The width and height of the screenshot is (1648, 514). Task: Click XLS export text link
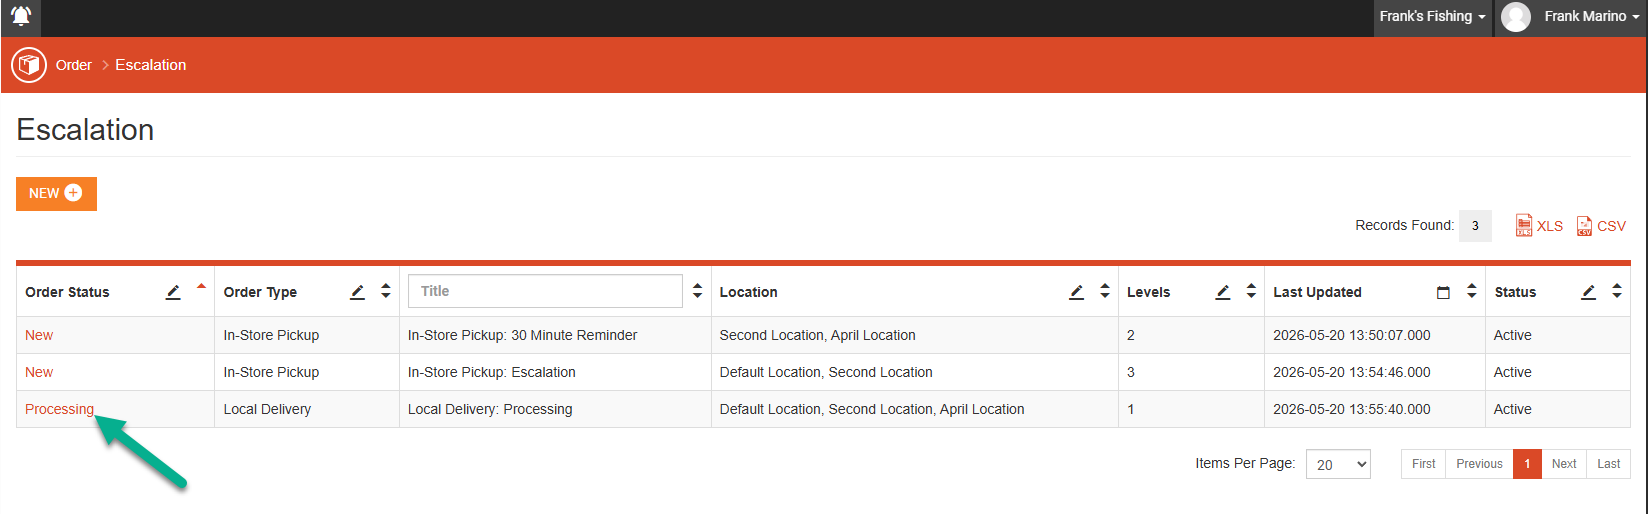1549,226
